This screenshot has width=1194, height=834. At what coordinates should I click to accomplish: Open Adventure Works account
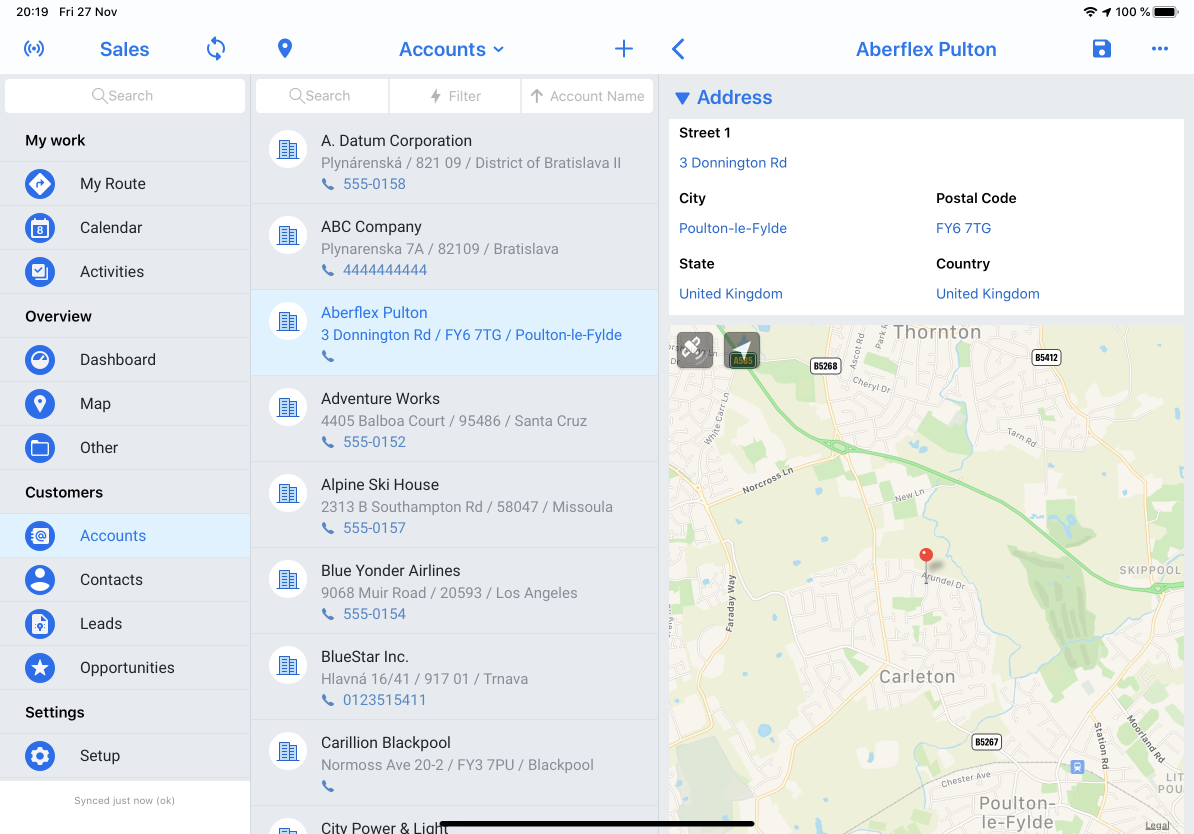[x=455, y=419]
